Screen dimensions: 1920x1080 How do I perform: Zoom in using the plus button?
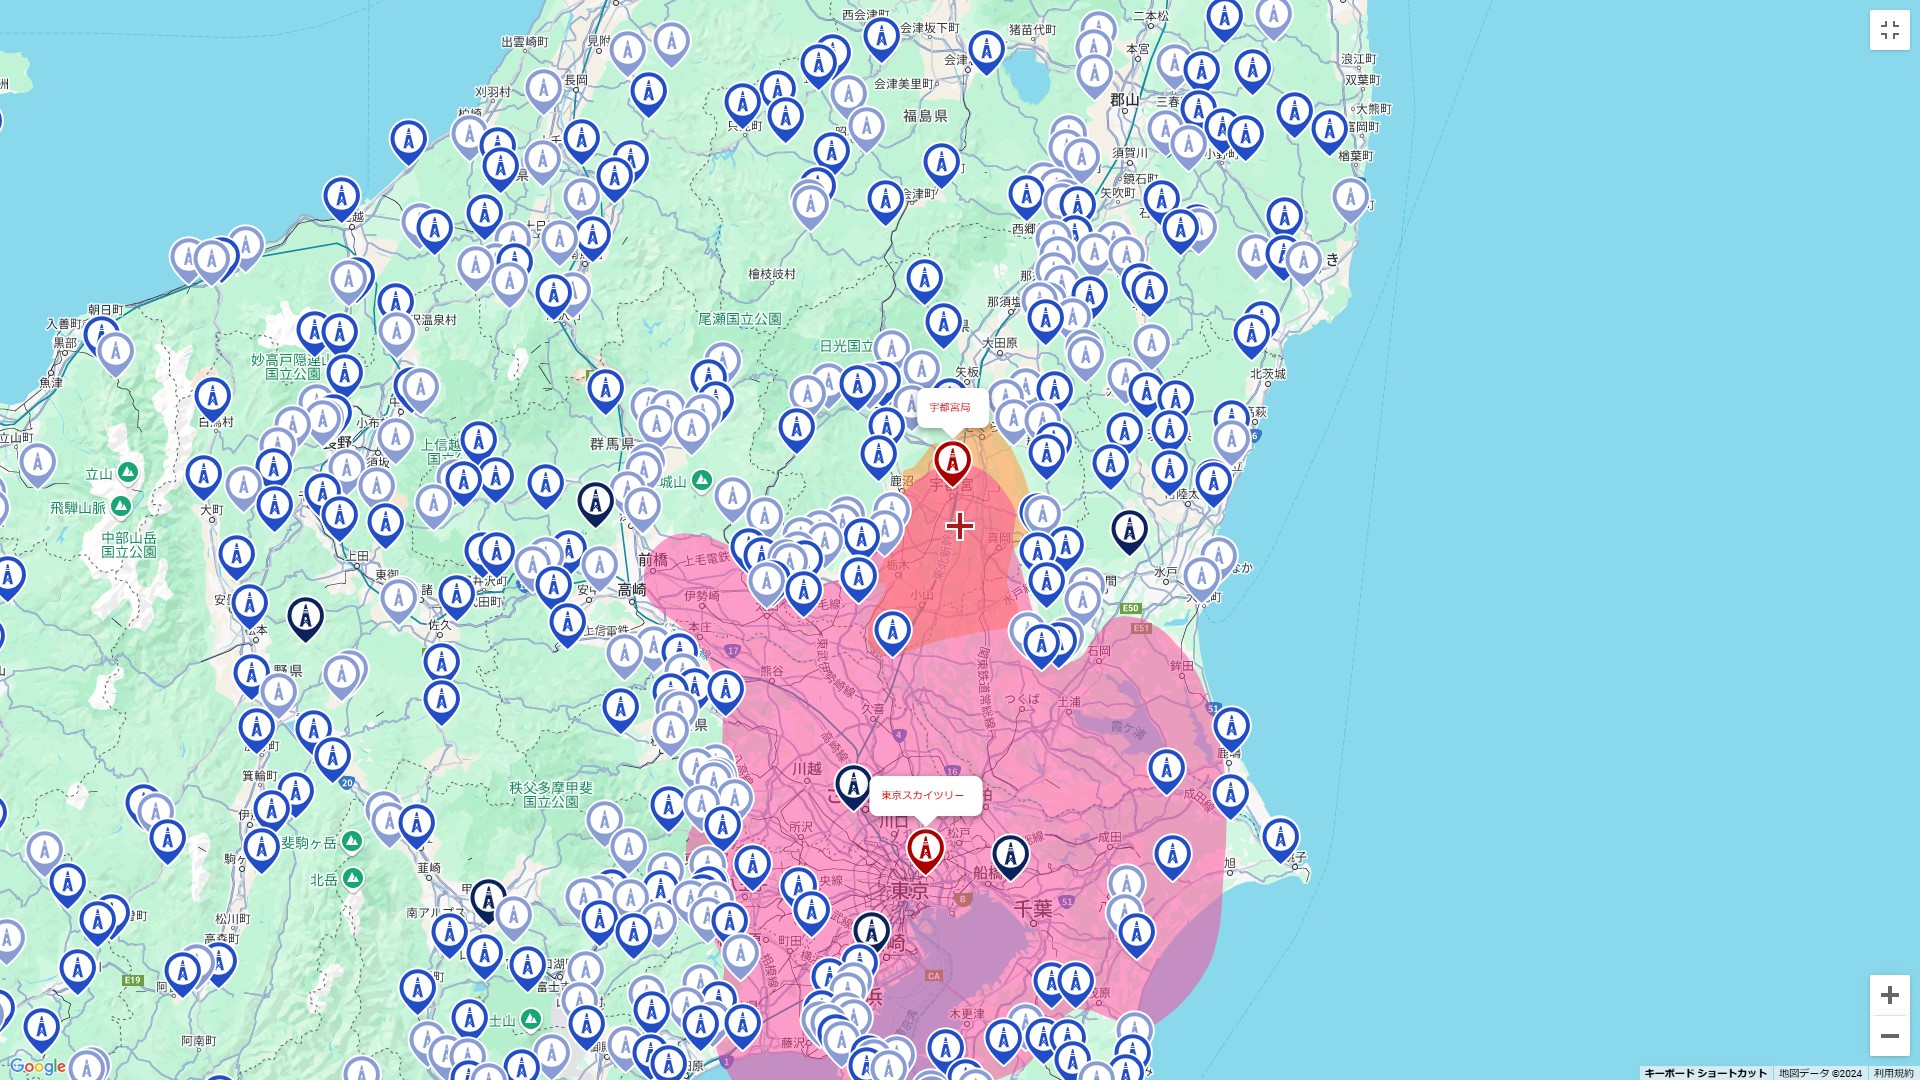coord(1890,996)
